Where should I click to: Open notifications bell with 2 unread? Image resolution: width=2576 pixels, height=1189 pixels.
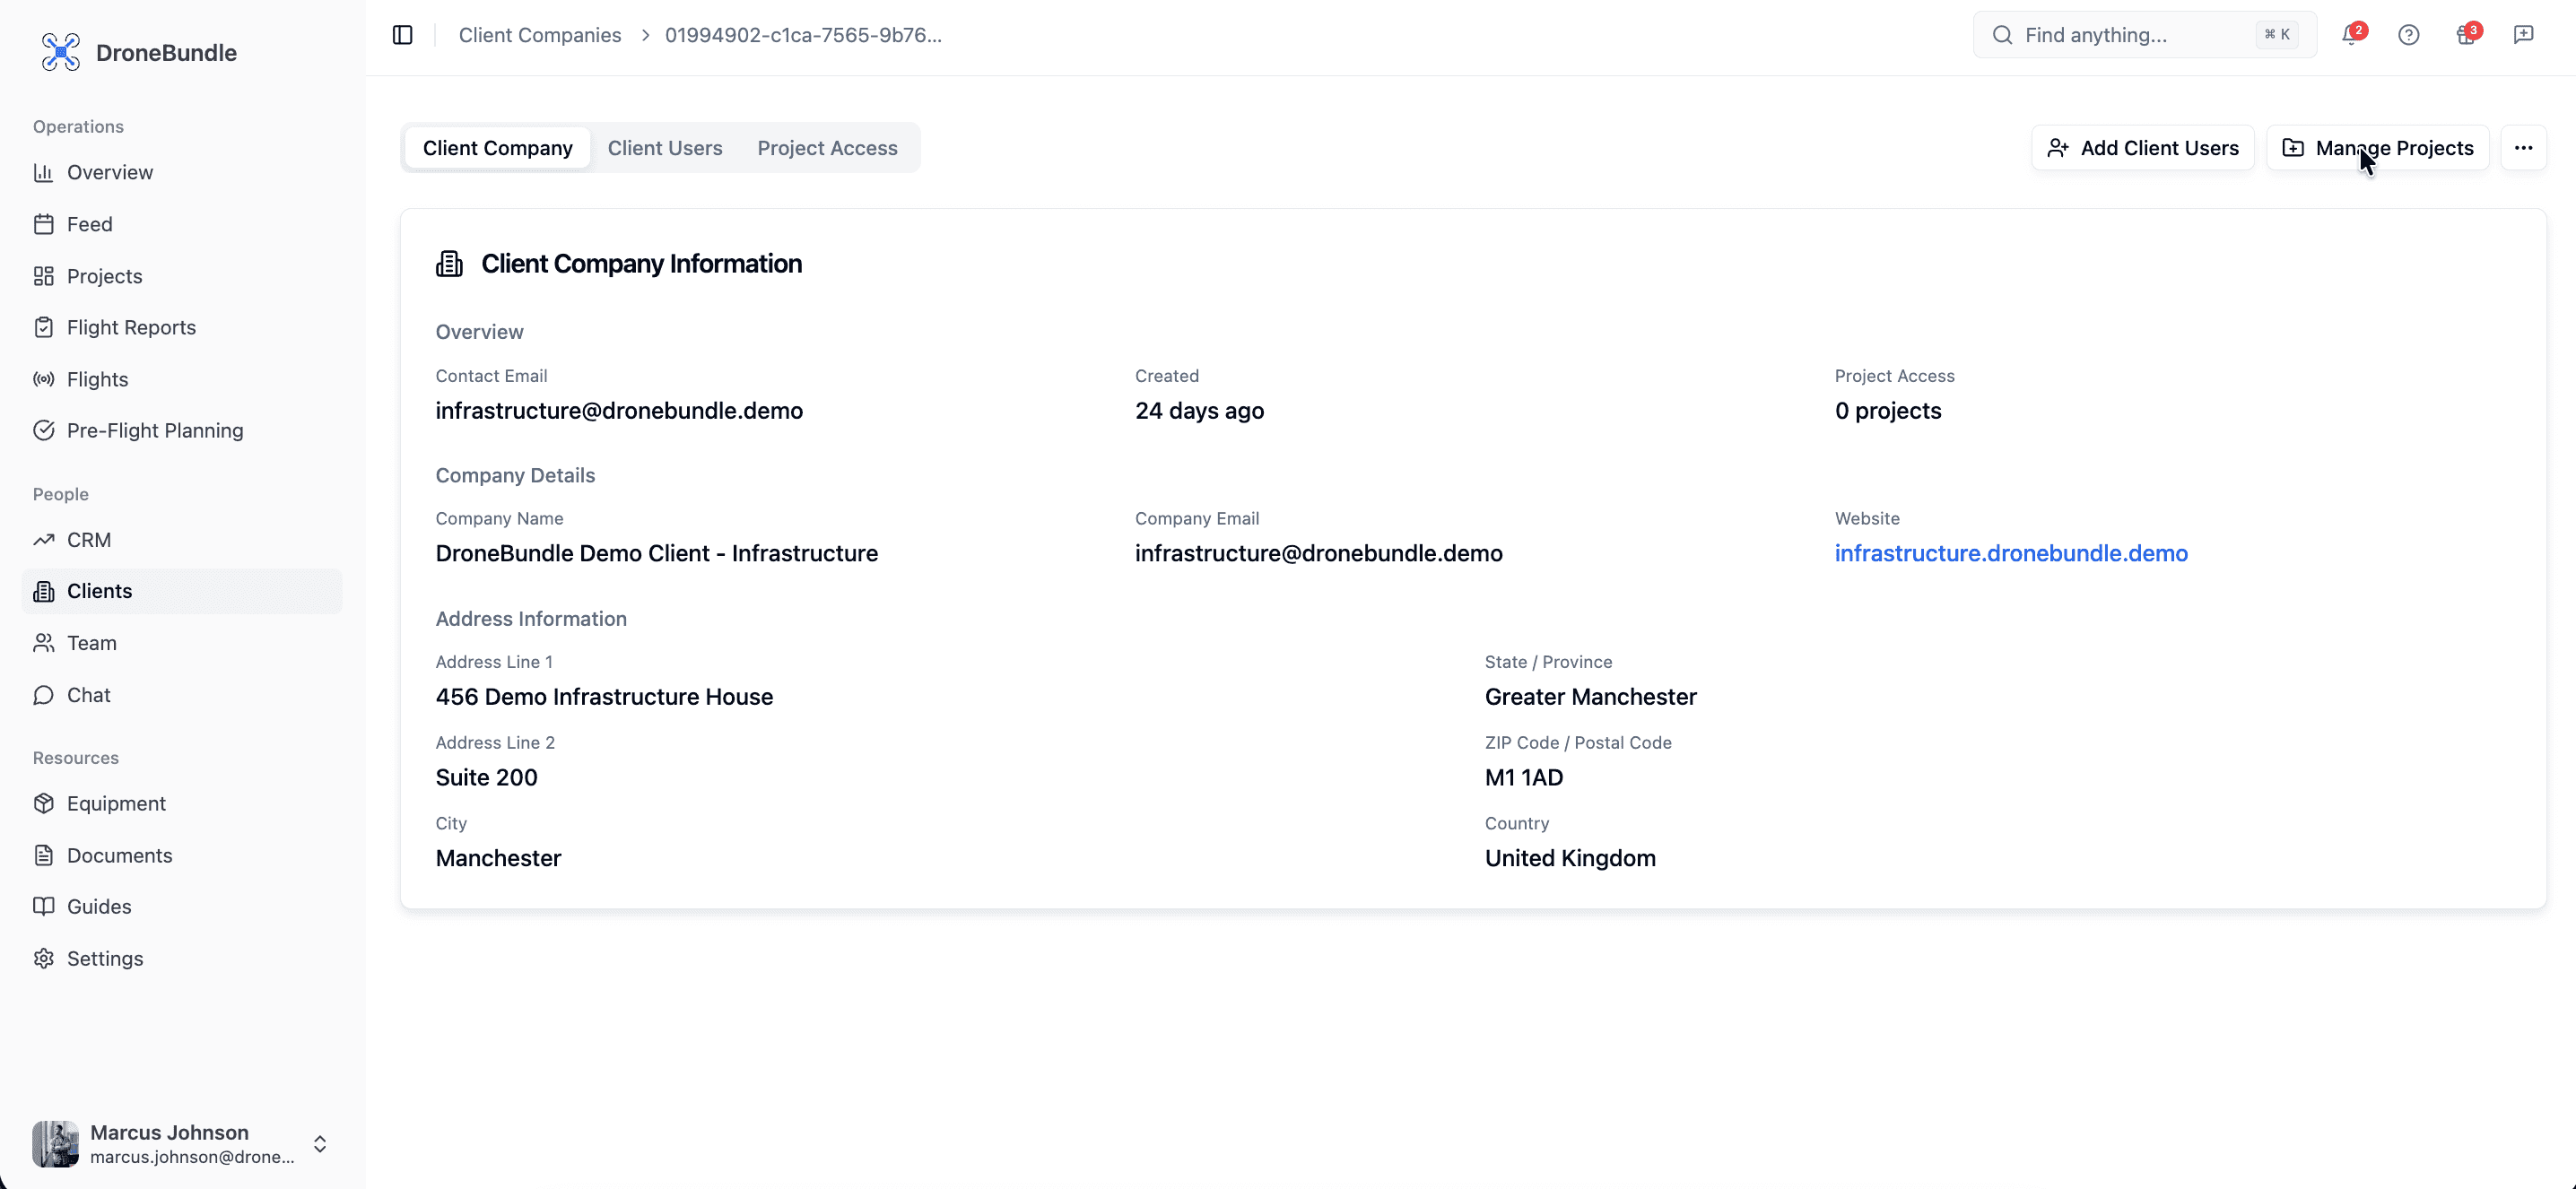(x=2352, y=34)
